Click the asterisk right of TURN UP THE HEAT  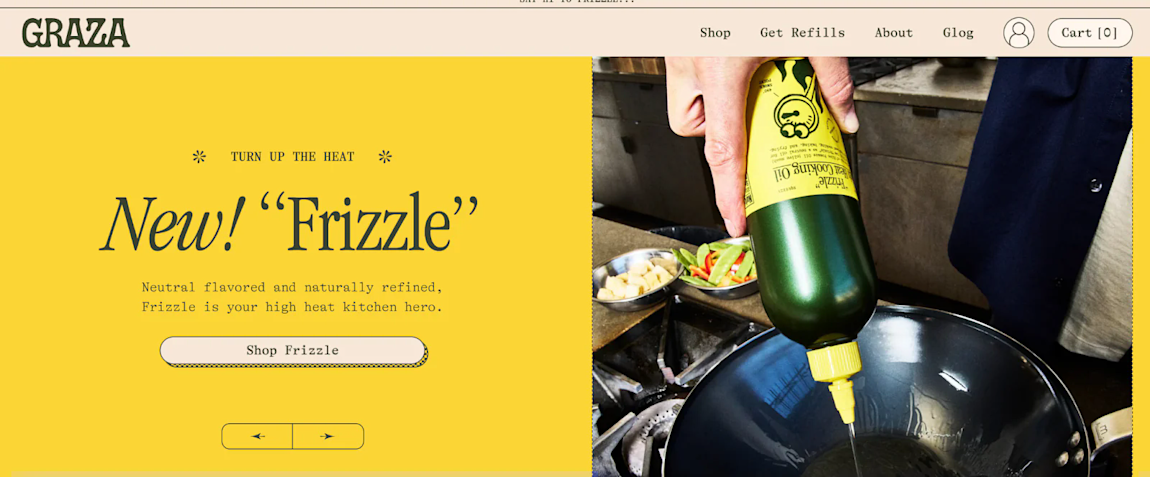click(x=385, y=156)
